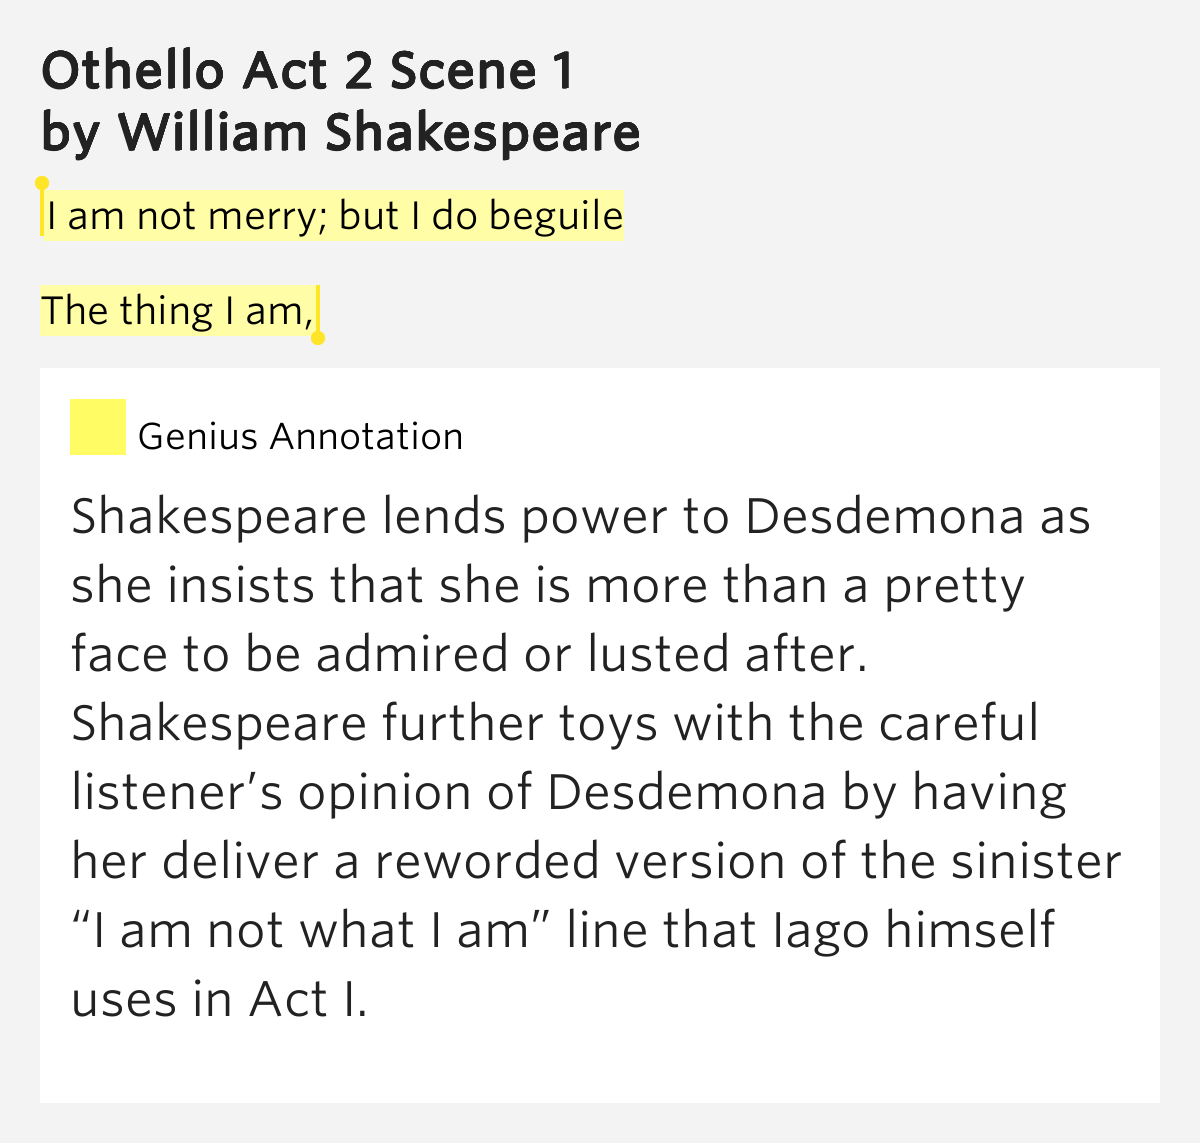Viewport: 1200px width, 1143px height.
Task: Click the word "Iago" in the annotation
Action: coord(822,930)
